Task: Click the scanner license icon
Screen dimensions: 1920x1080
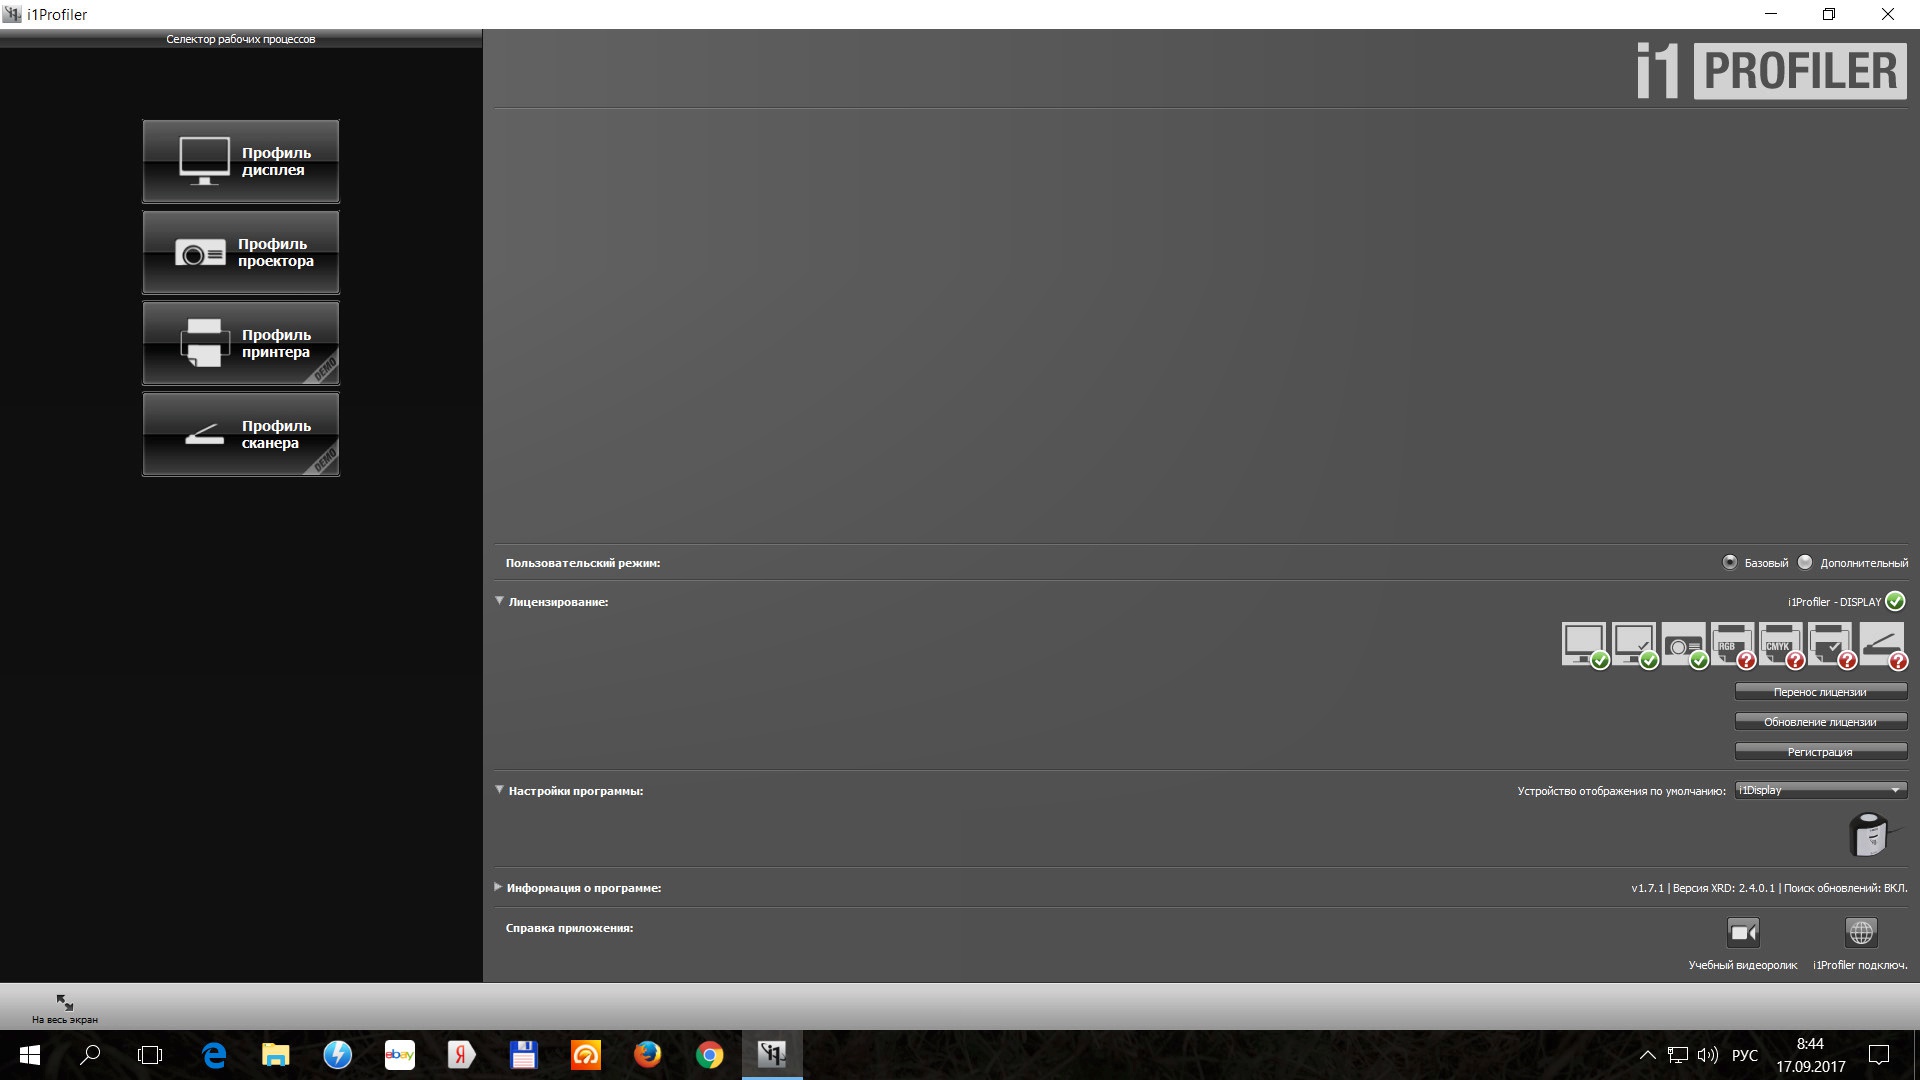Action: [x=1882, y=645]
